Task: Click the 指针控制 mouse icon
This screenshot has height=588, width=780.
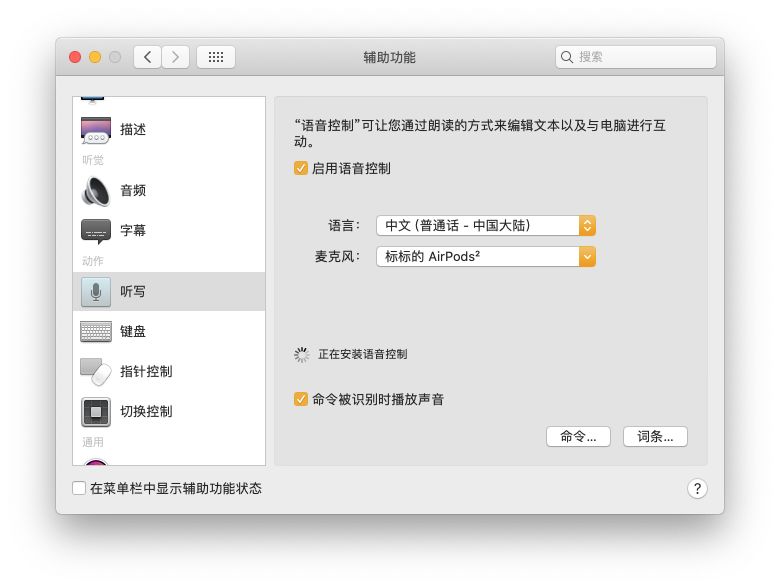Action: click(96, 372)
